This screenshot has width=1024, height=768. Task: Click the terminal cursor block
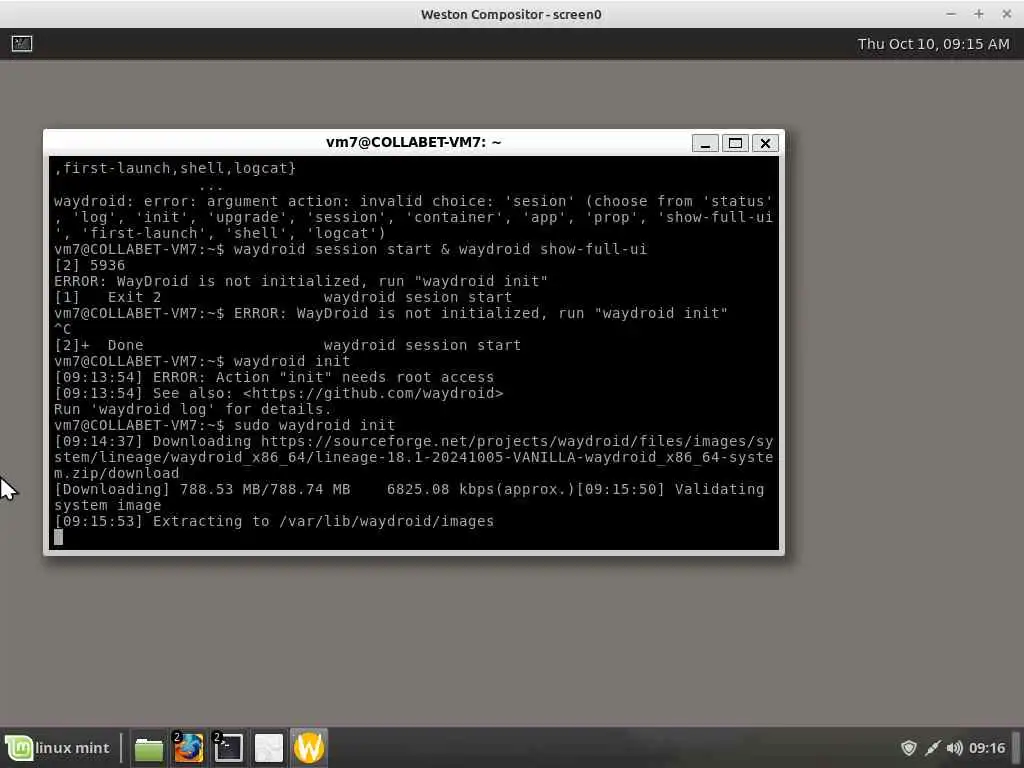58,537
